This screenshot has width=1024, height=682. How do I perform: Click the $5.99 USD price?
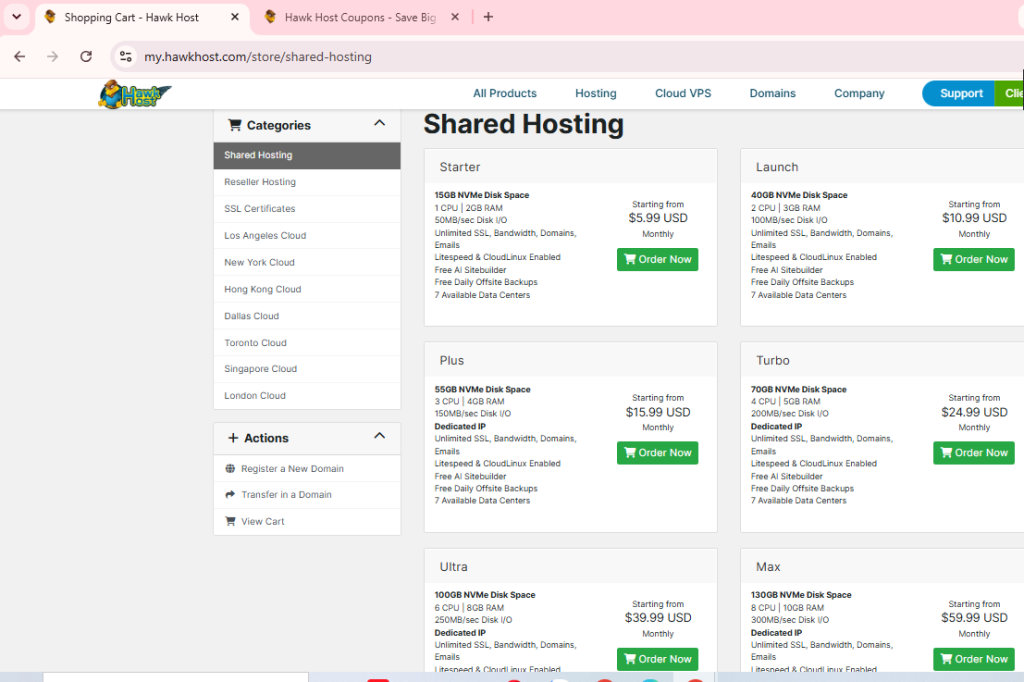point(658,218)
